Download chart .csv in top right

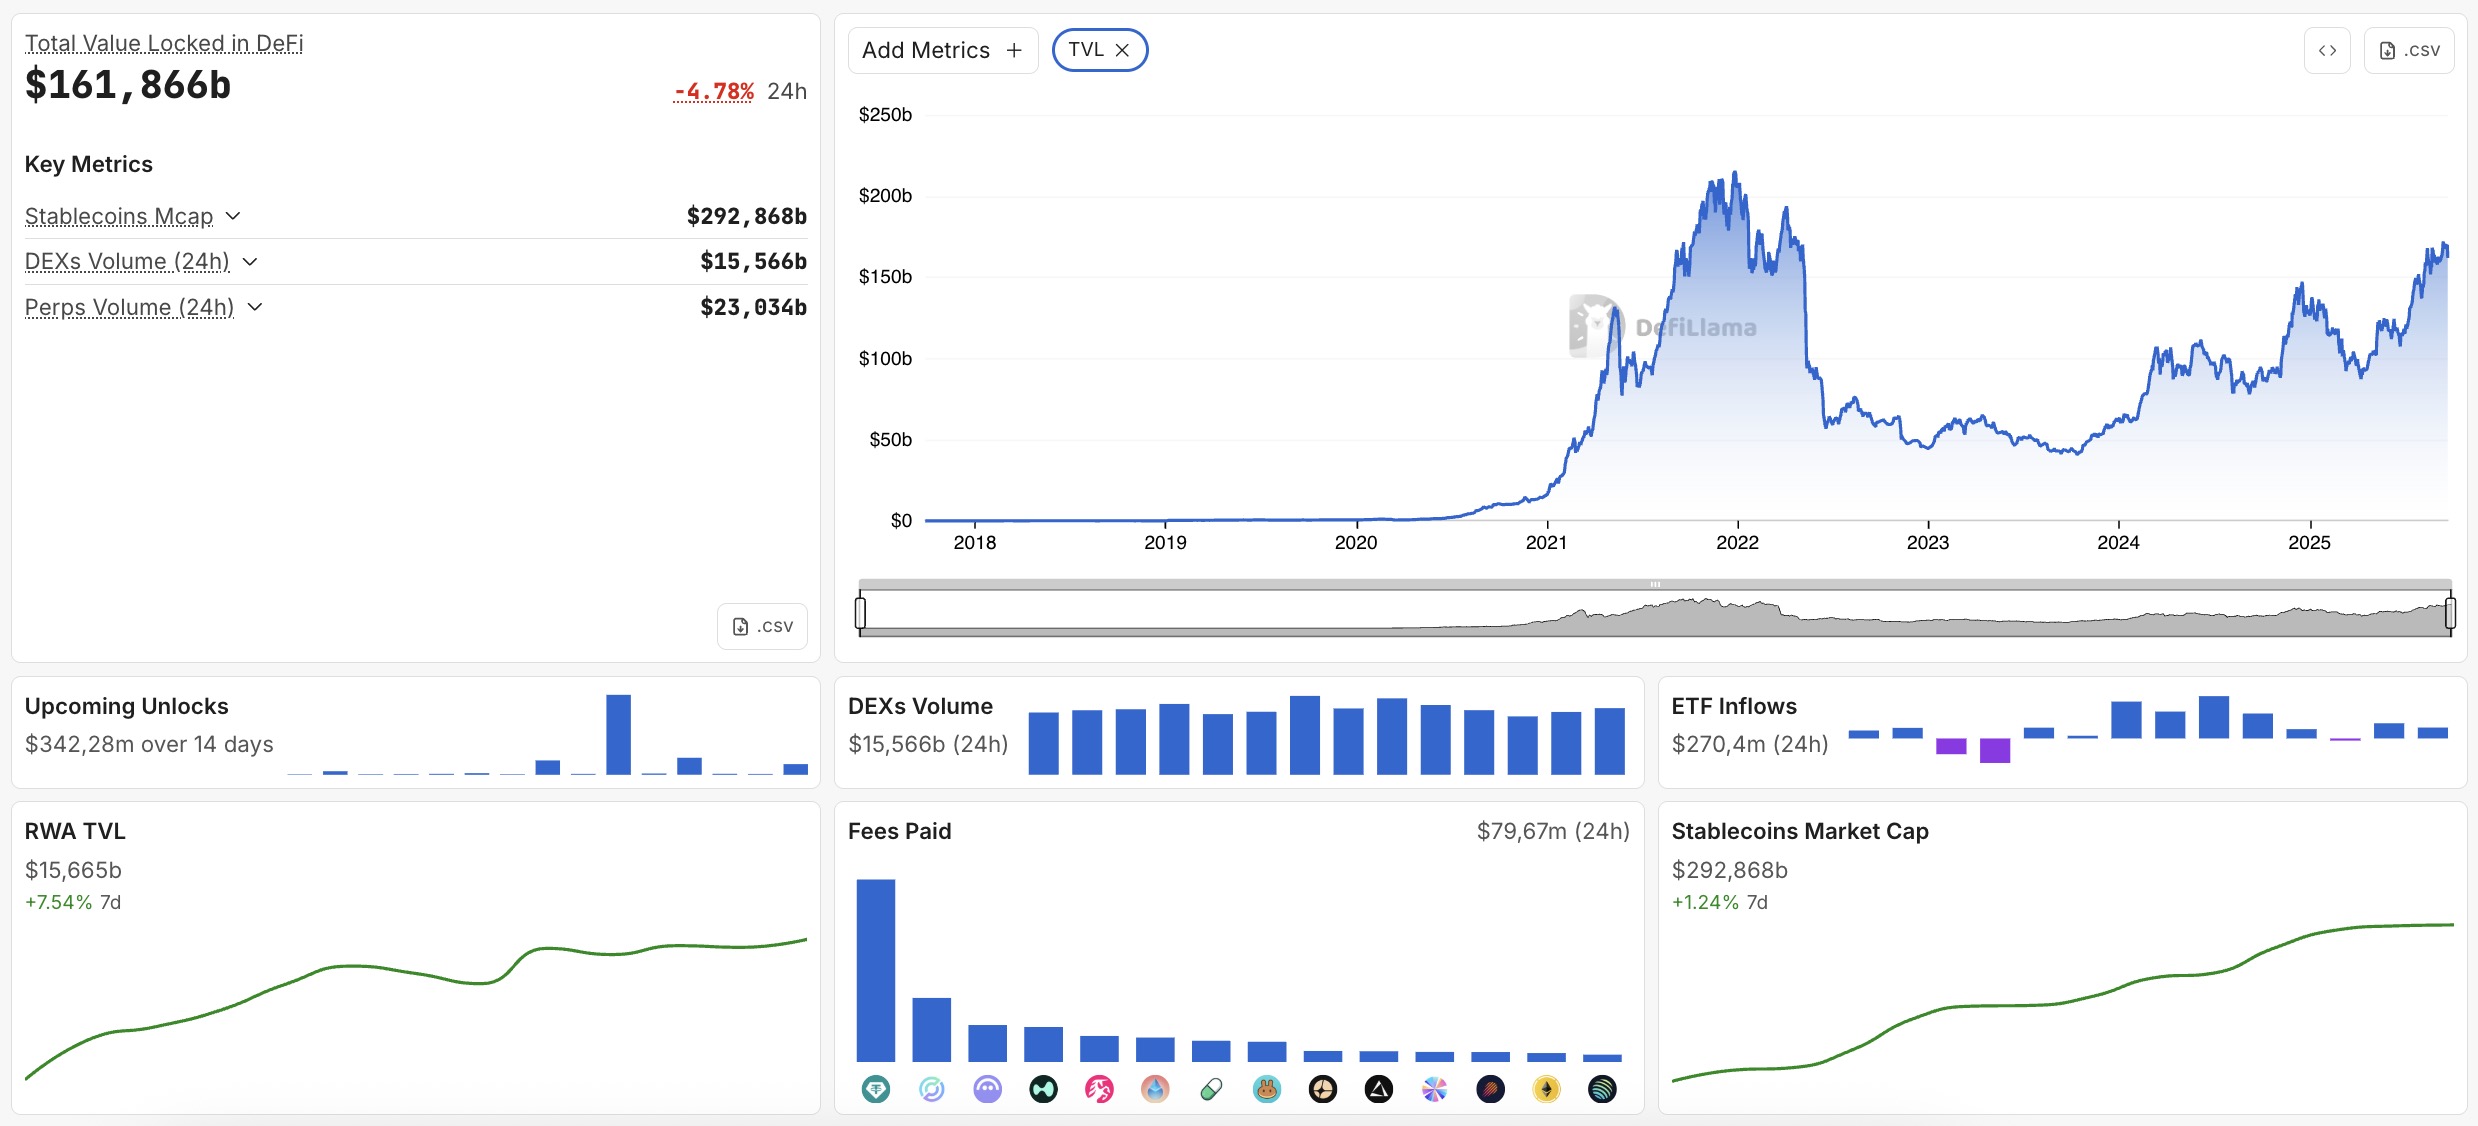tap(2409, 50)
